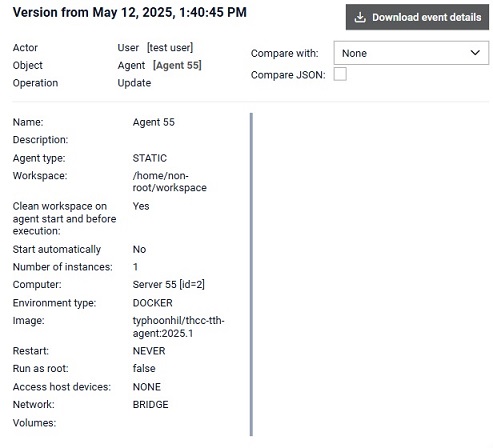Select the Agent 55 name value
Screen dimensions: 493x448
[154, 122]
